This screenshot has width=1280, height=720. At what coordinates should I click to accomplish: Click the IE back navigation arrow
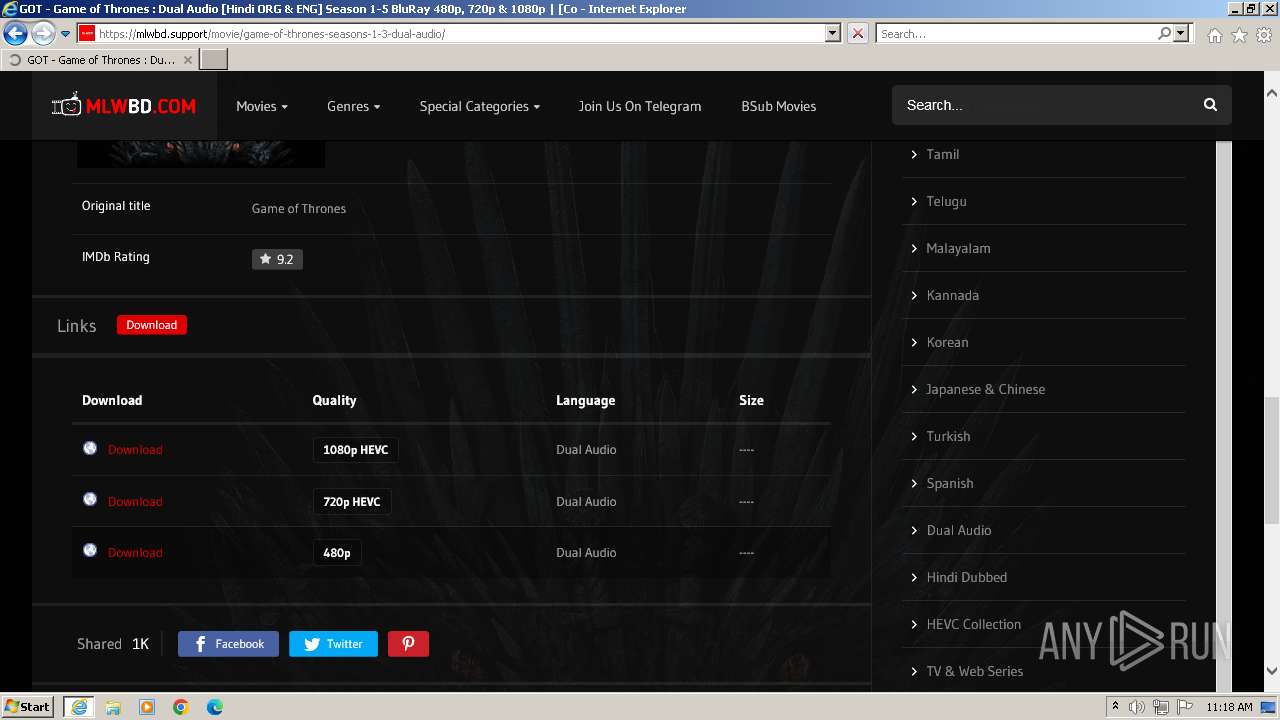[x=15, y=34]
